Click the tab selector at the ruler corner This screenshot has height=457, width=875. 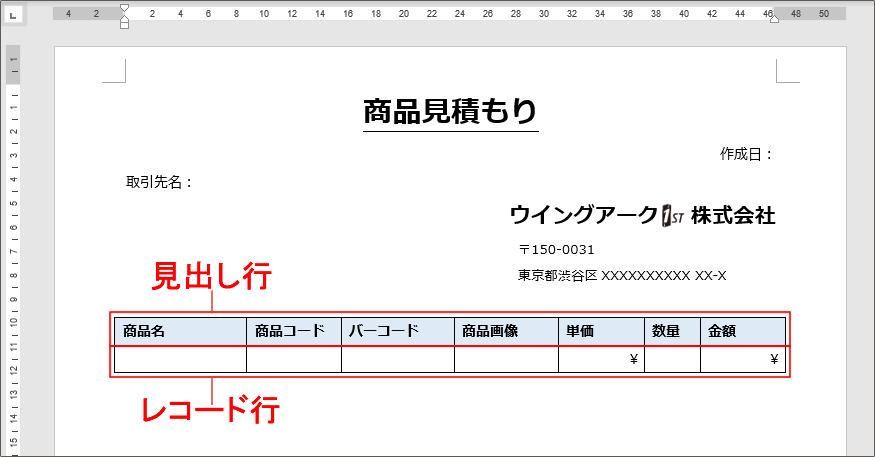tap(13, 15)
